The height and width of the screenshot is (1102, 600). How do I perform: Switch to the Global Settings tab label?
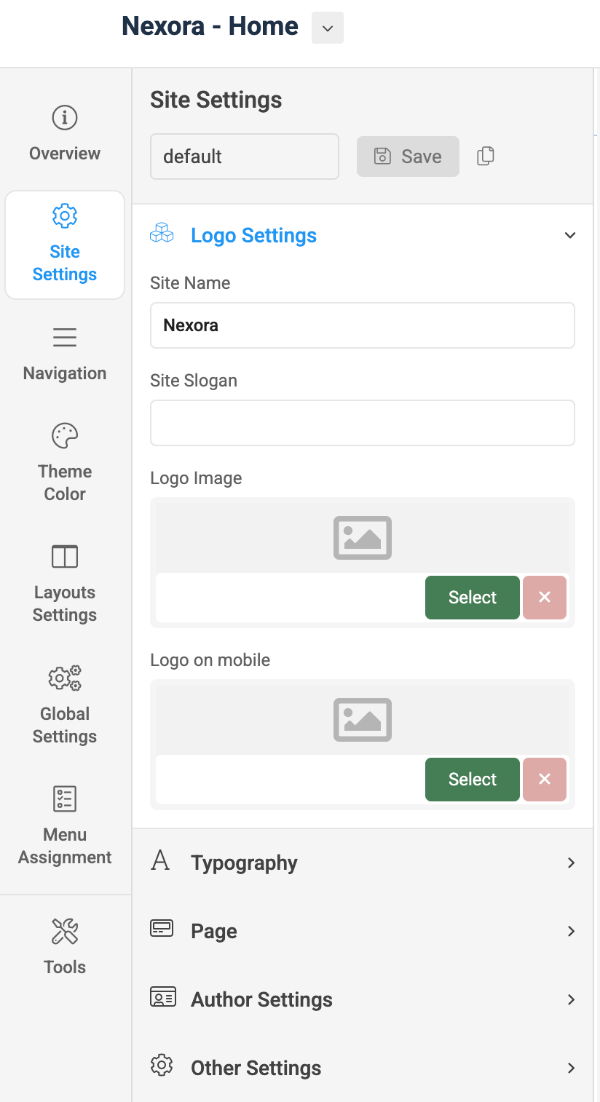coord(65,725)
